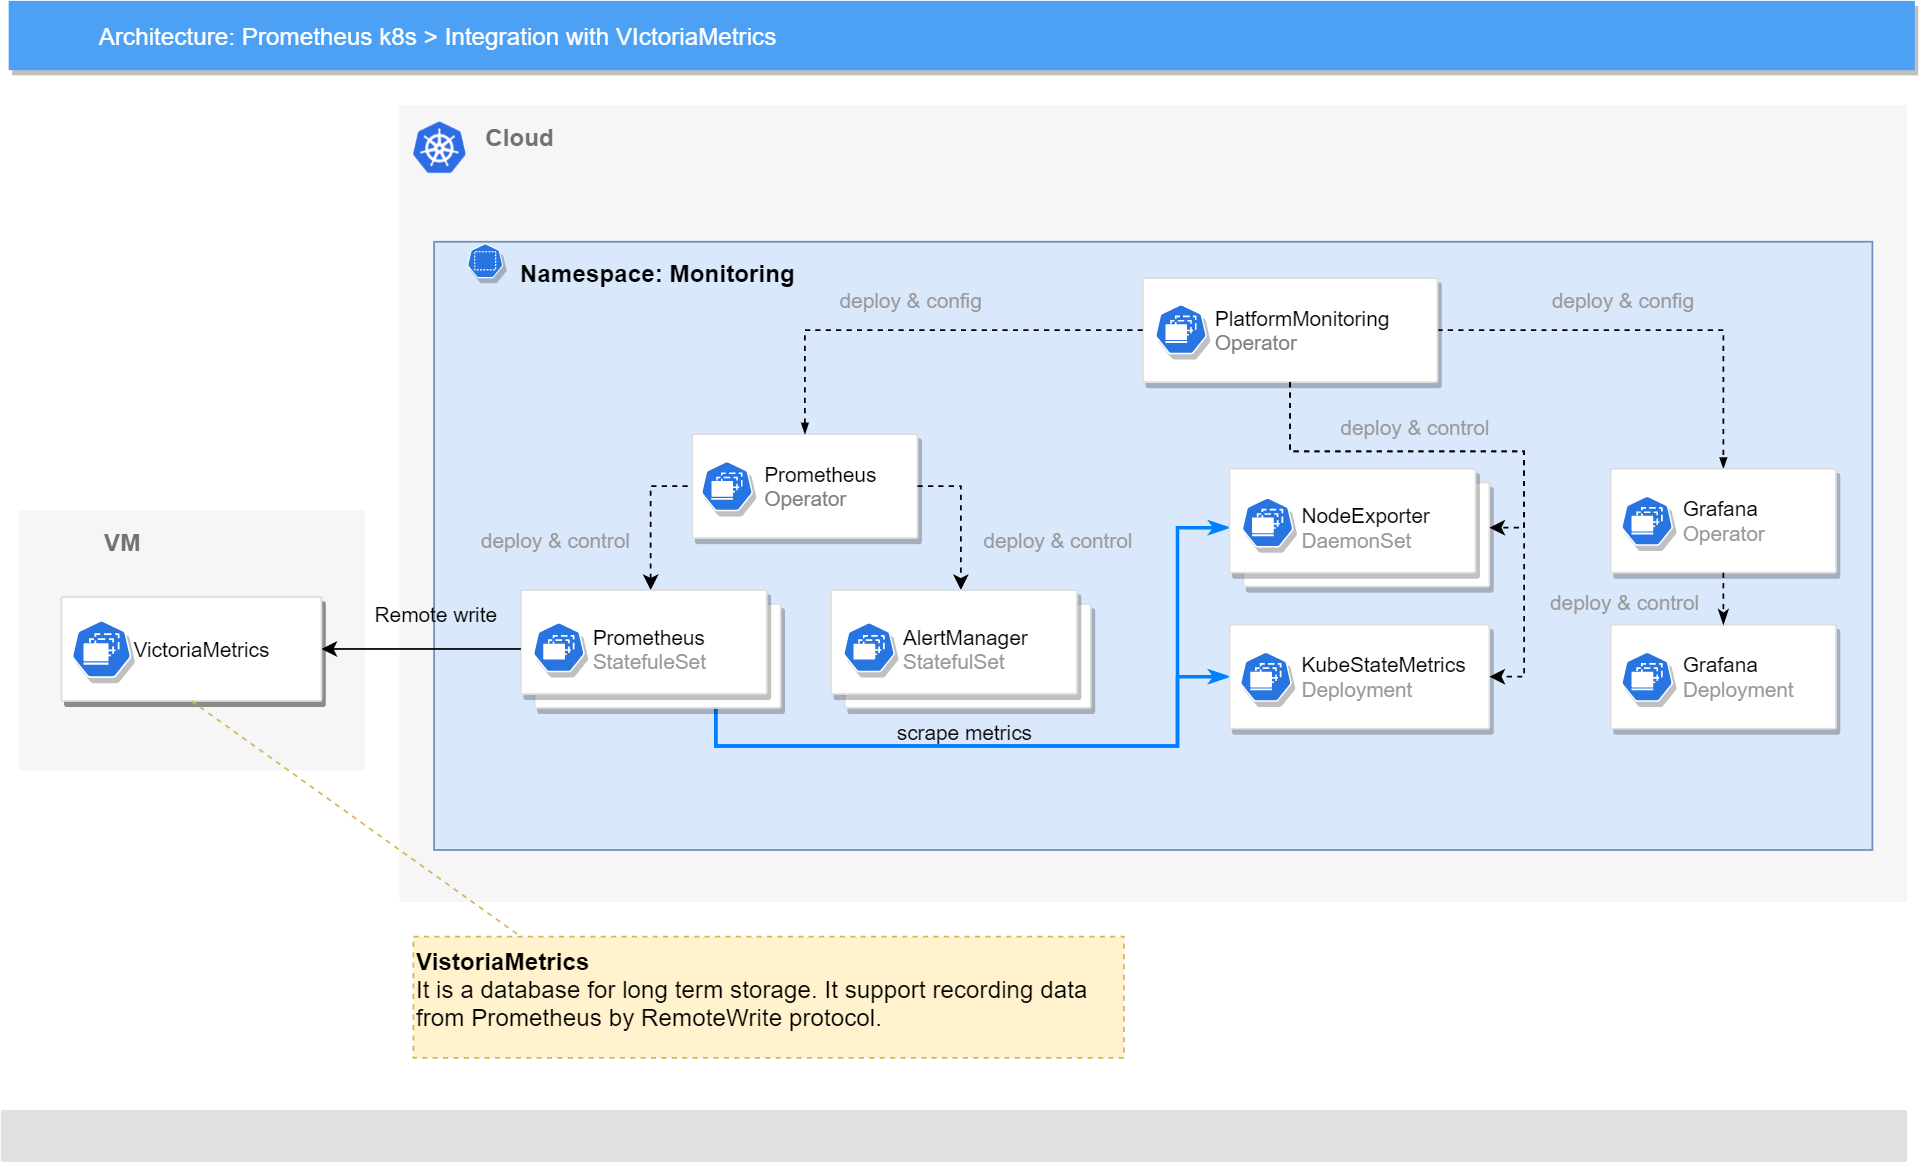Click deploy & config label left of PlatformMonitoring

[x=910, y=301]
